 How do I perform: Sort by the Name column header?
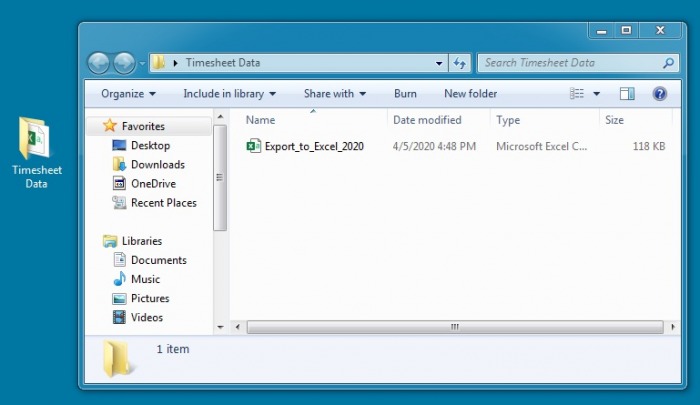(x=260, y=120)
